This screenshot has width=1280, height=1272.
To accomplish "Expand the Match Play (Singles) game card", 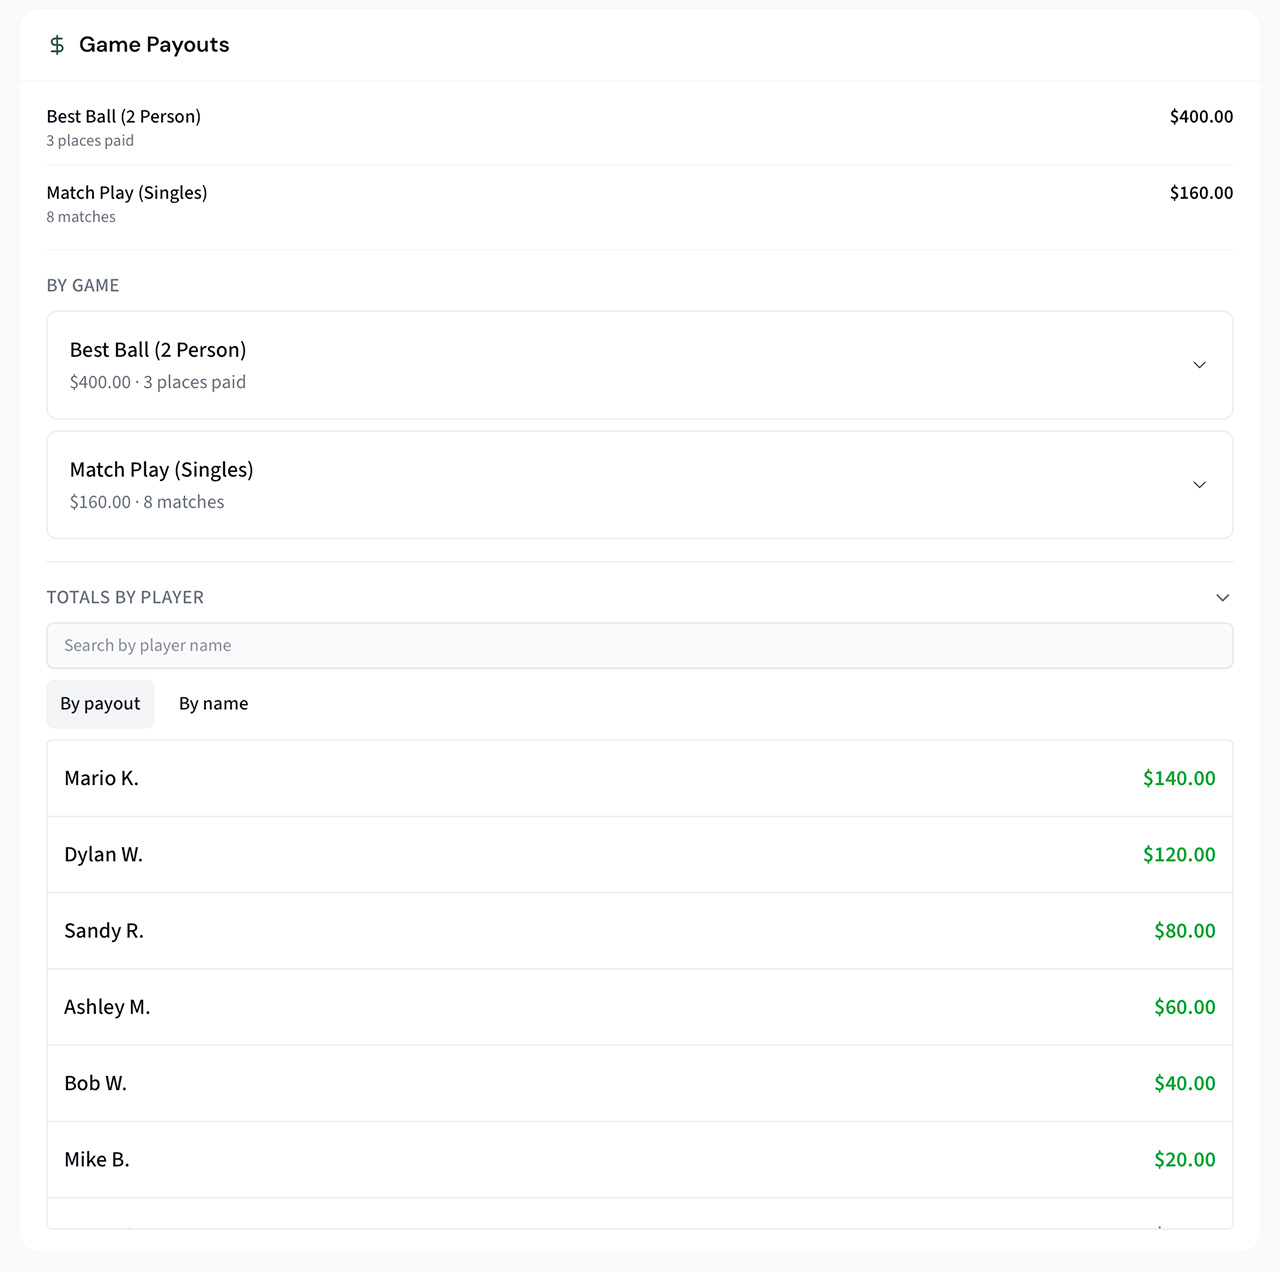I will tap(640, 485).
